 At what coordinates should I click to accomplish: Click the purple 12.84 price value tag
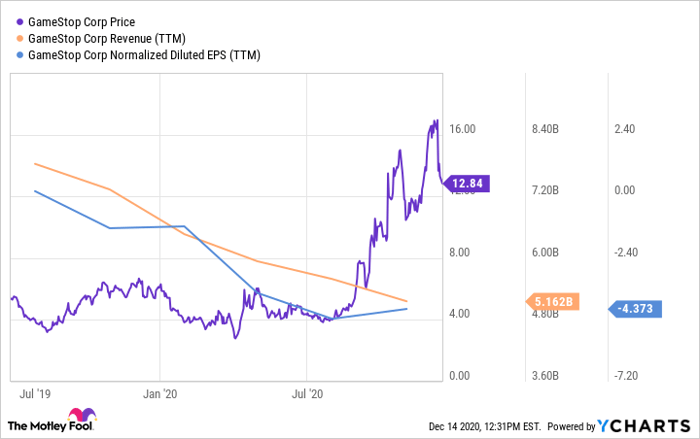click(468, 183)
